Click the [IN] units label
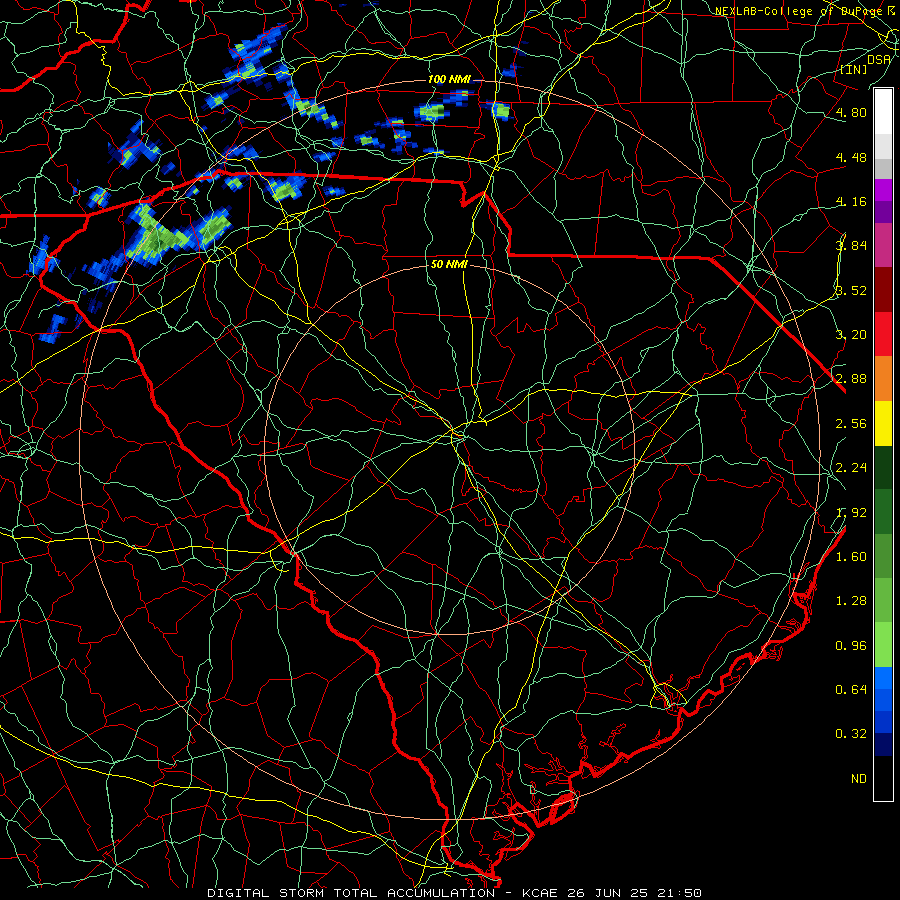The height and width of the screenshot is (900, 900). pos(854,69)
